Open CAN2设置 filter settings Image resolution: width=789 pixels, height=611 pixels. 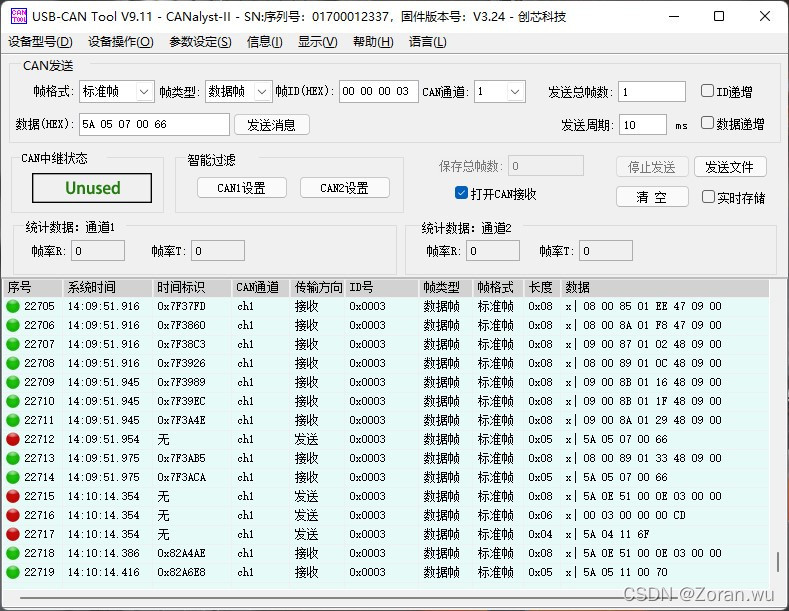coord(345,188)
